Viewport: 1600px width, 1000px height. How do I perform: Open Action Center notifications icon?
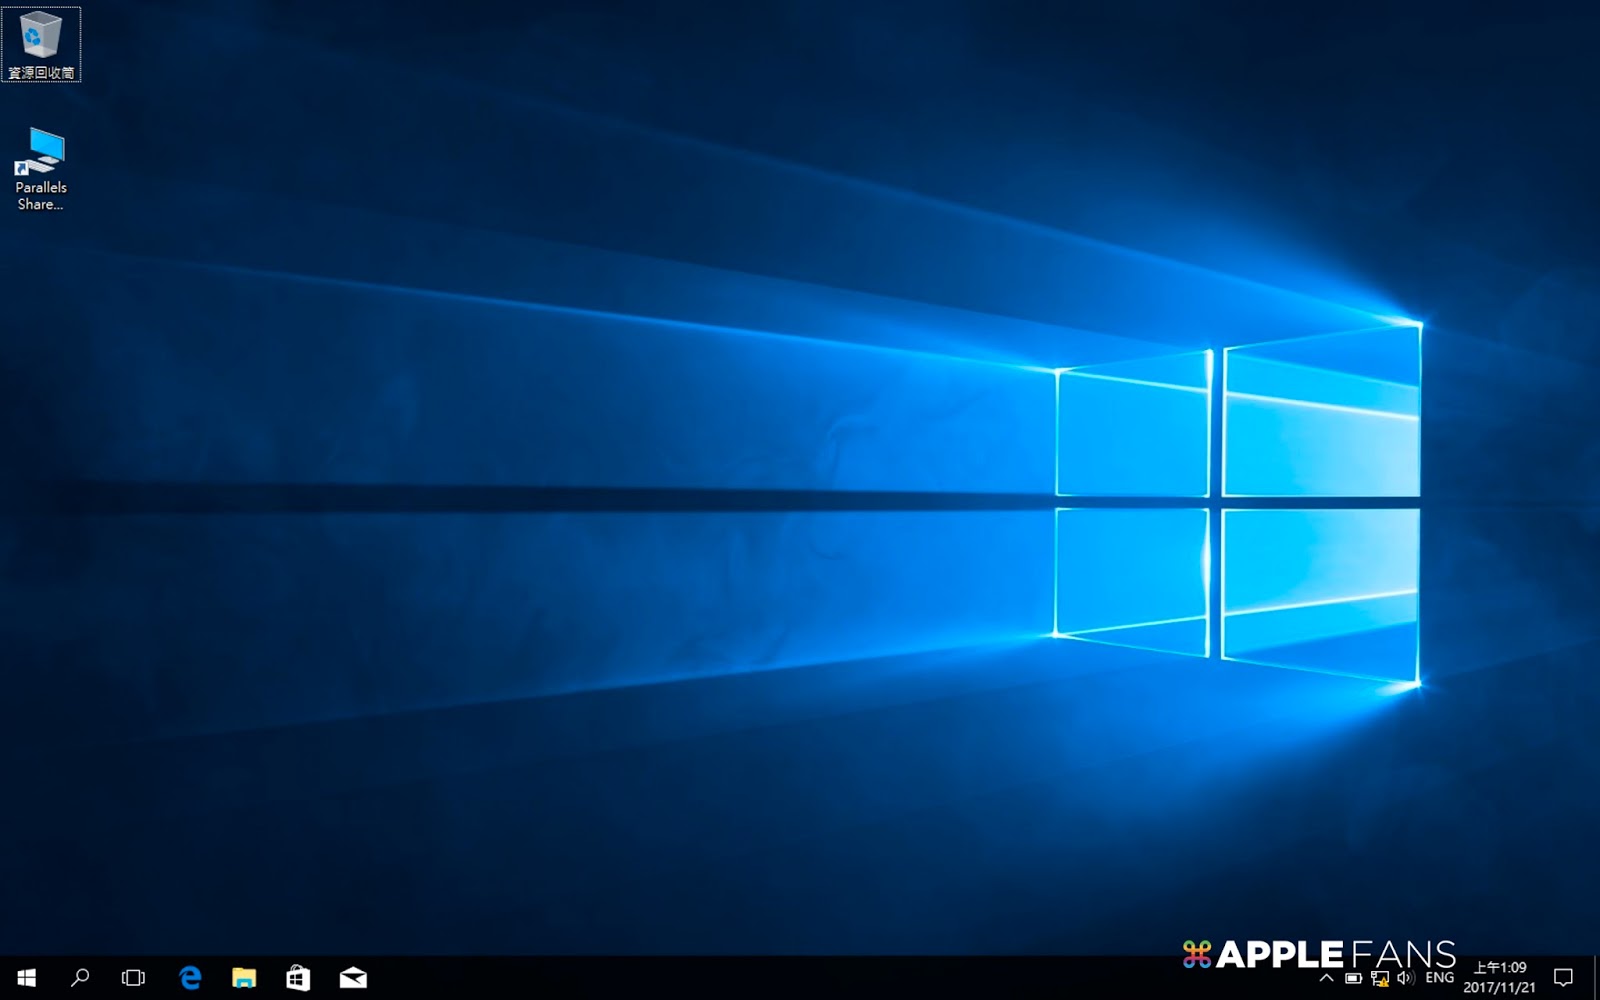click(1564, 977)
